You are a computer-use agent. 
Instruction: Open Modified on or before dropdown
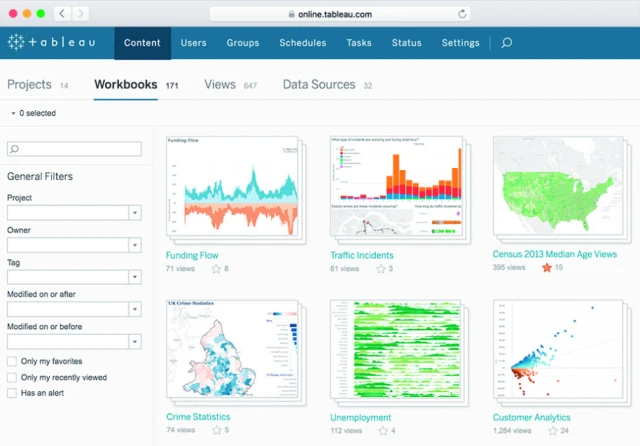[x=135, y=342]
